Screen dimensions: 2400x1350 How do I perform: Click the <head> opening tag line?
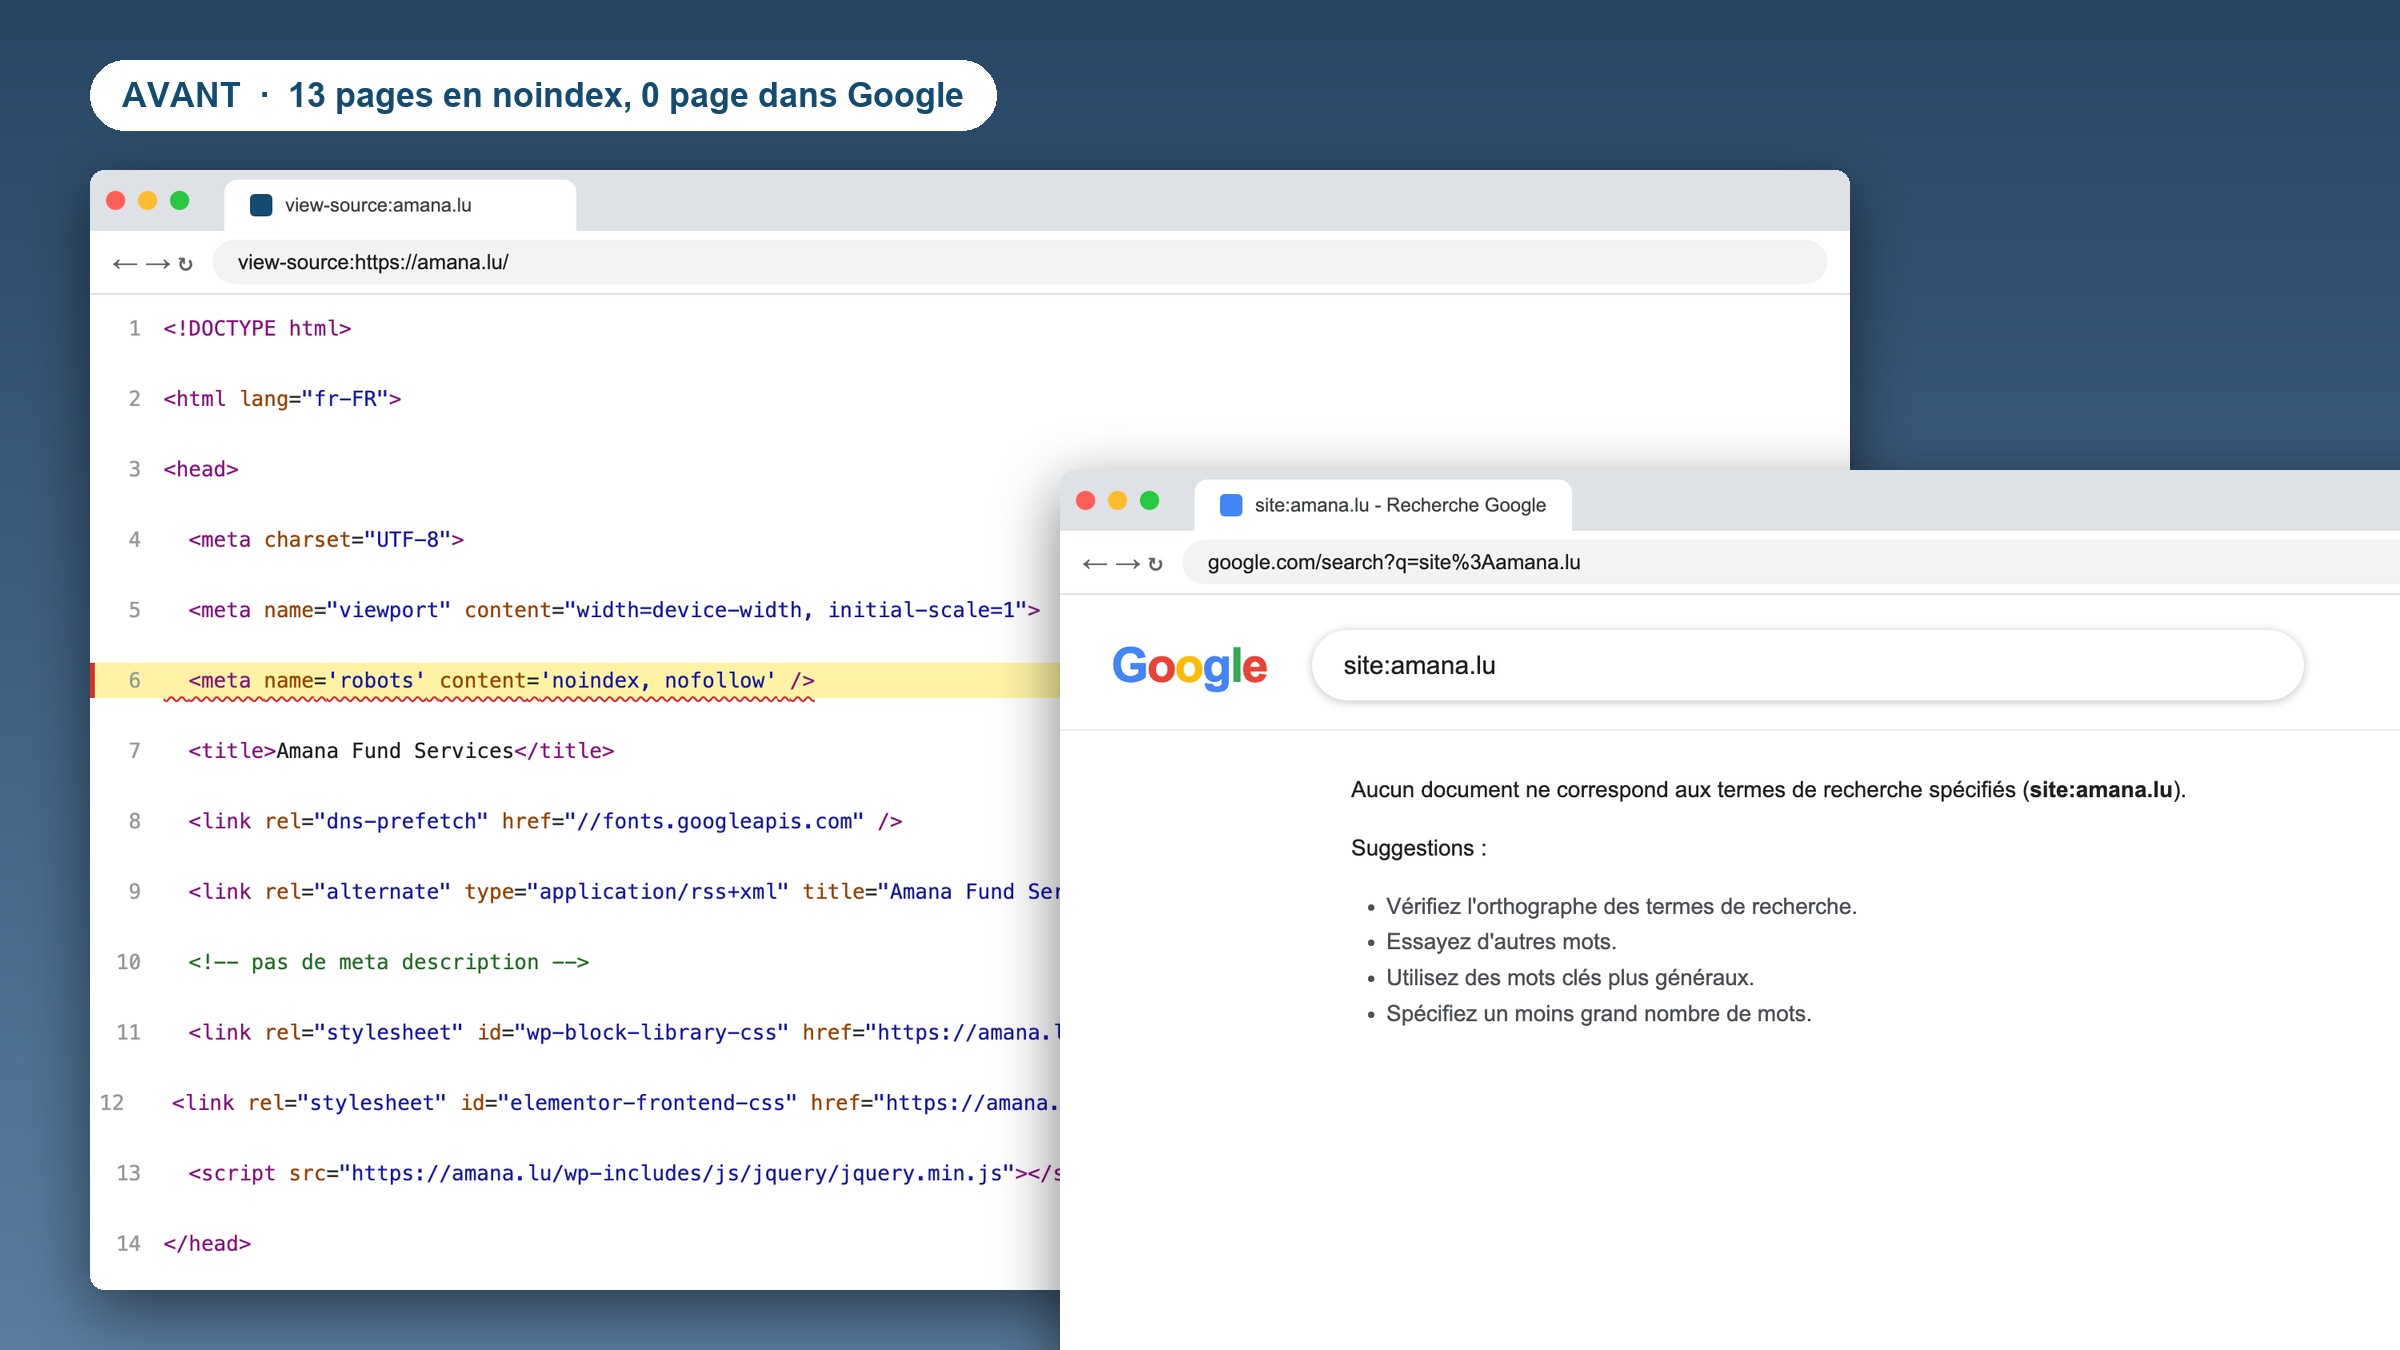201,470
